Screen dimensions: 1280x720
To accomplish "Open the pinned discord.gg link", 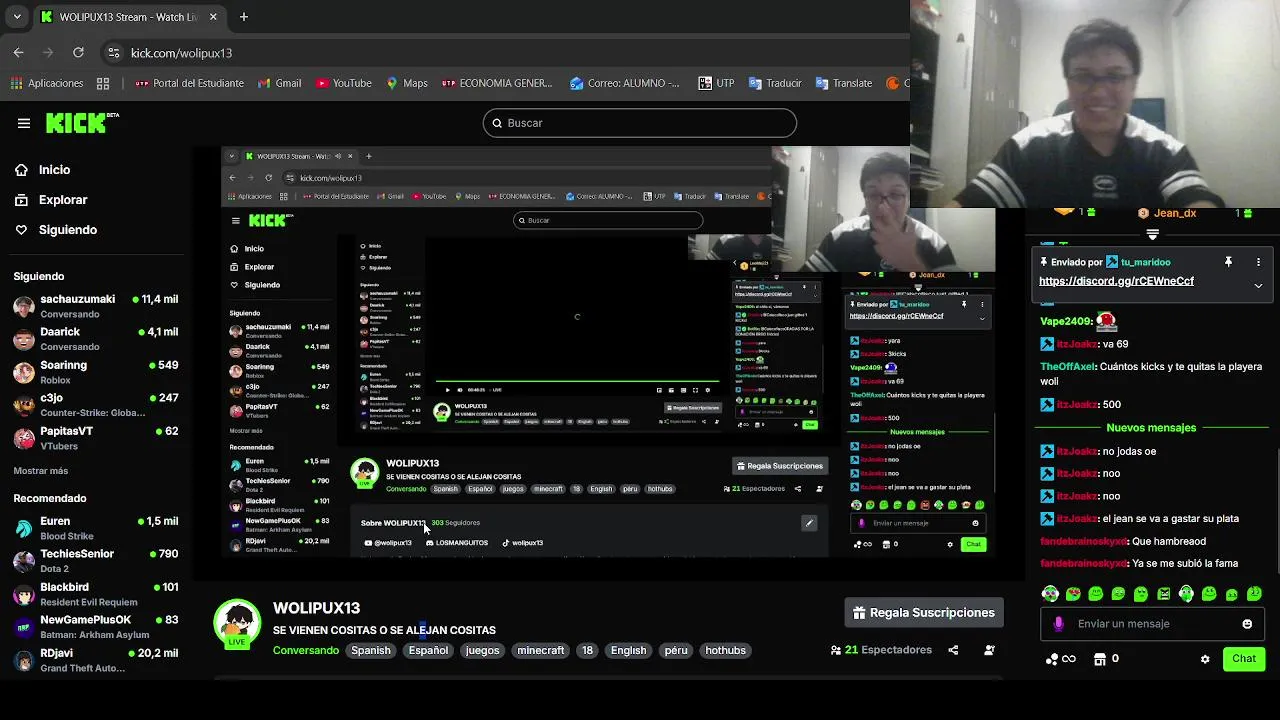I will (1116, 281).
